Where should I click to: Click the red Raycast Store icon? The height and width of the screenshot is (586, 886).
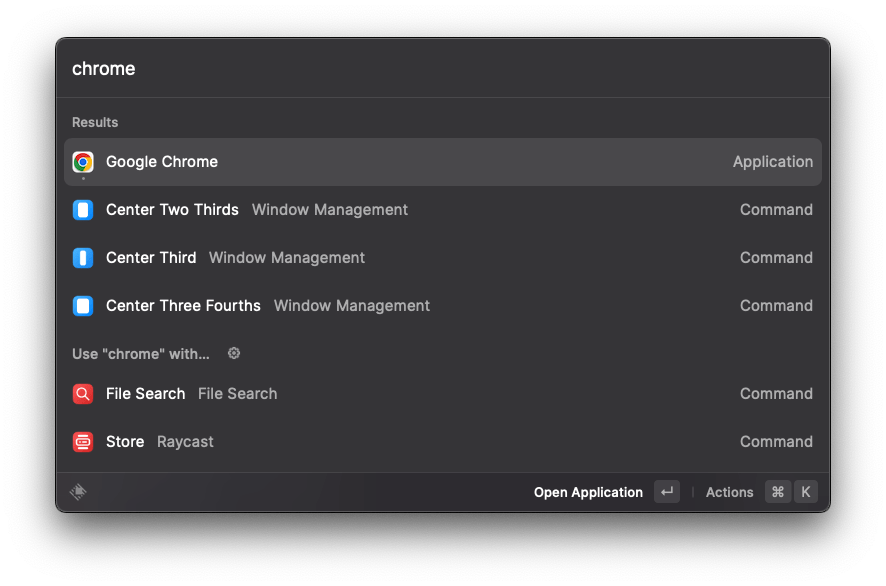[83, 442]
